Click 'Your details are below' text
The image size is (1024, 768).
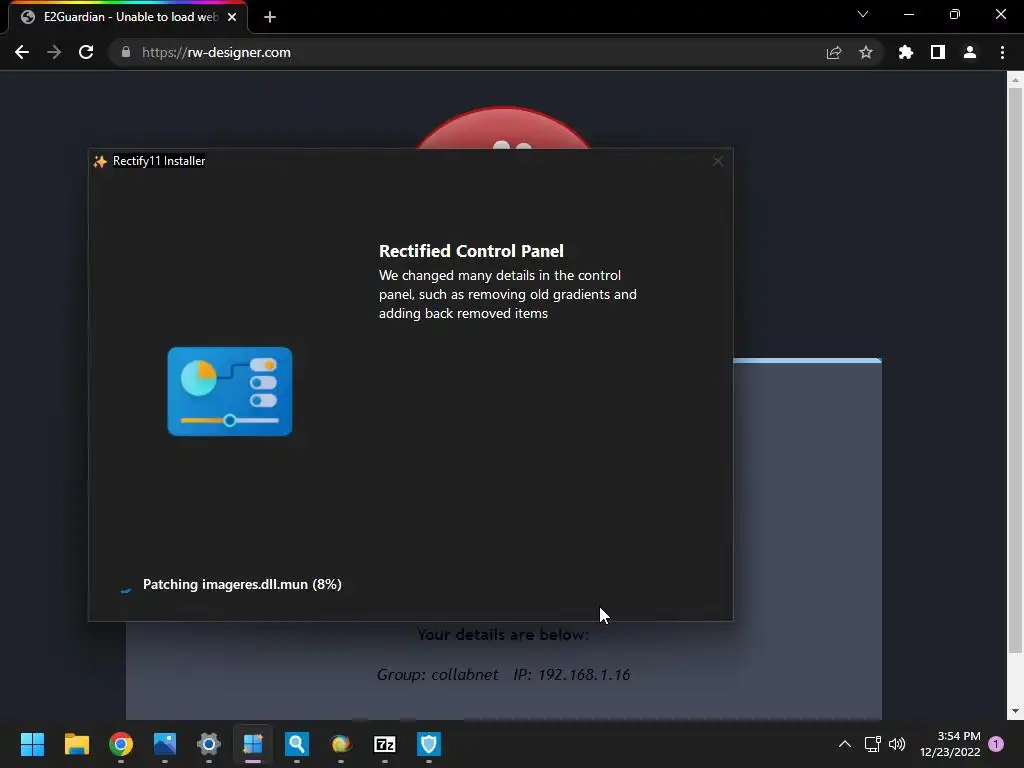pyautogui.click(x=503, y=635)
